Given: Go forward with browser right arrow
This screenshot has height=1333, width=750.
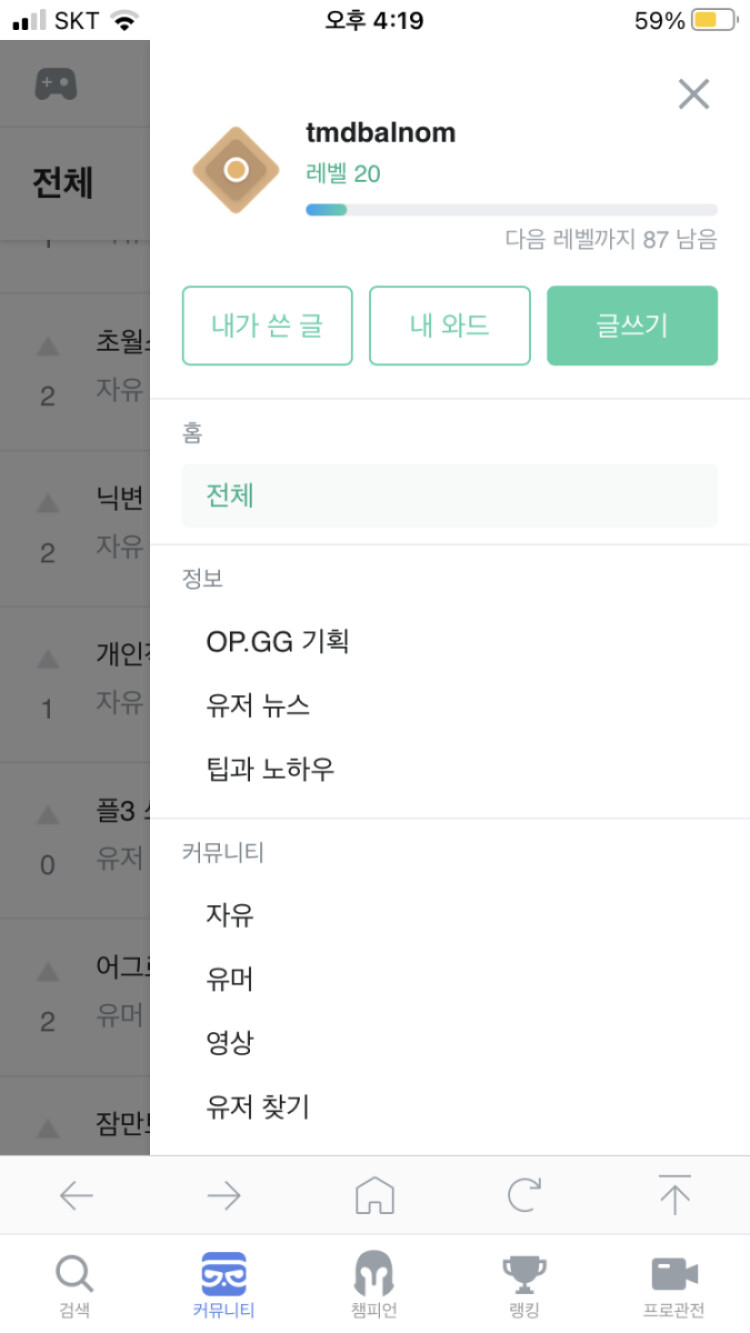Looking at the screenshot, I should coord(224,1195).
